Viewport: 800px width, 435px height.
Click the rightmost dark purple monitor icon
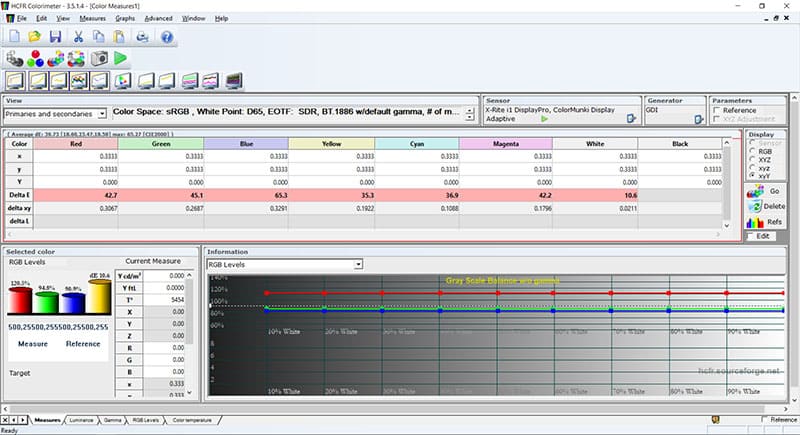[234, 81]
